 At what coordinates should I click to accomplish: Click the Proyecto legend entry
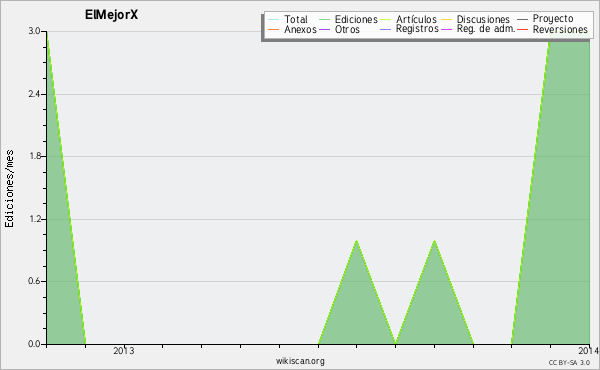coord(545,19)
